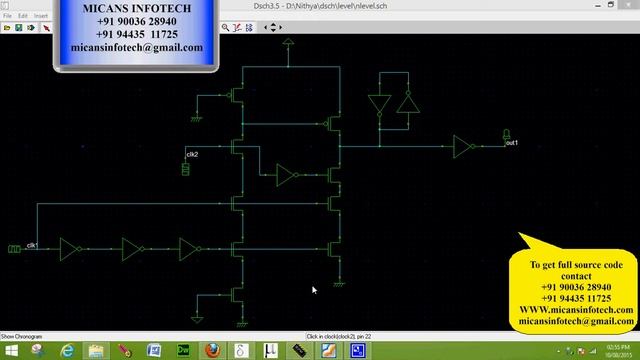640x360 pixels.
Task: Select the inverter fed by clk2
Action: click(287, 175)
